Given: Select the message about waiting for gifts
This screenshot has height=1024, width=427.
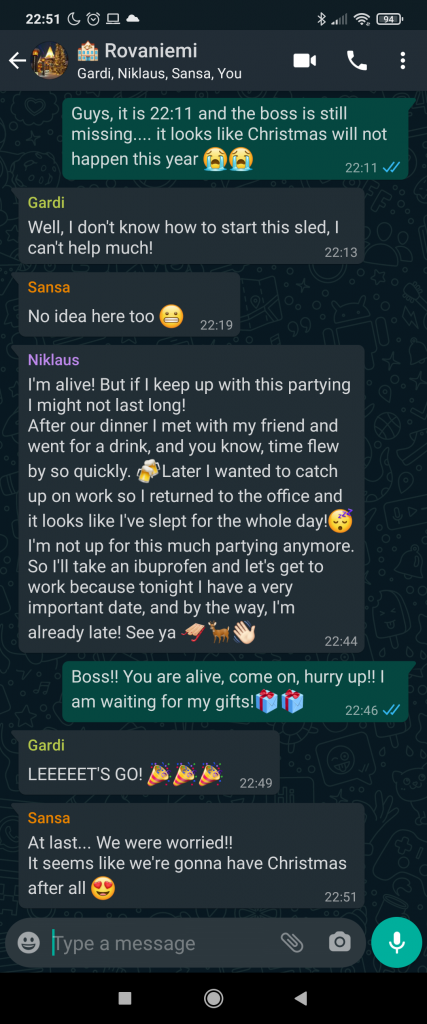Looking at the screenshot, I should point(235,691).
